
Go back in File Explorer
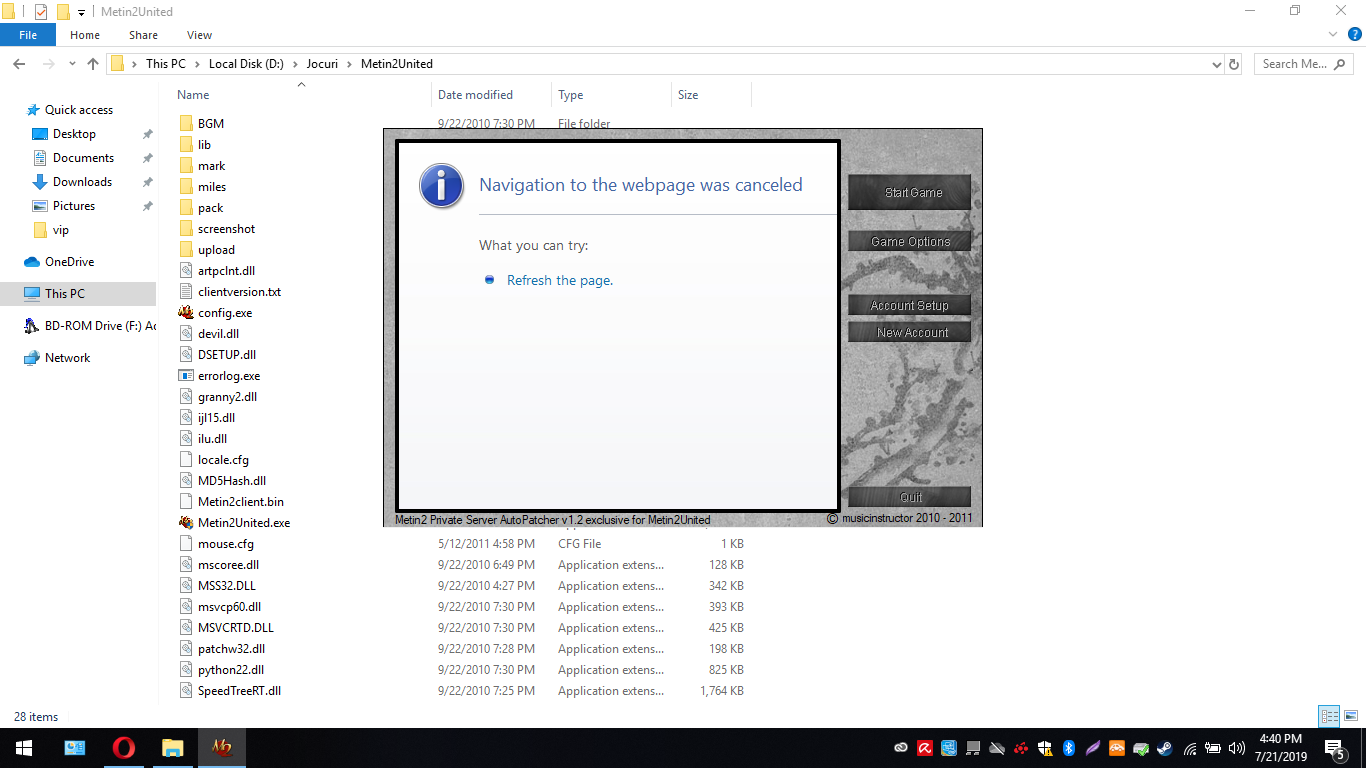click(x=18, y=64)
